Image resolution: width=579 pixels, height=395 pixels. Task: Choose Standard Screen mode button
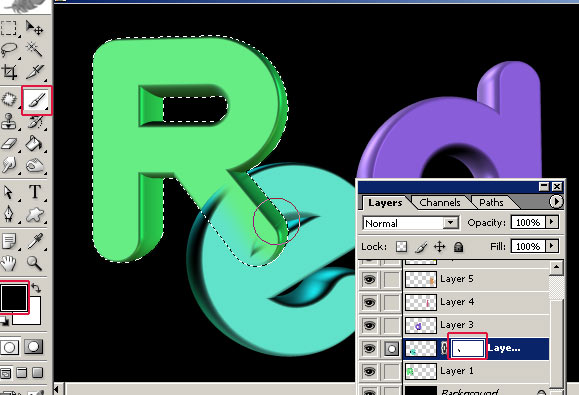6,373
